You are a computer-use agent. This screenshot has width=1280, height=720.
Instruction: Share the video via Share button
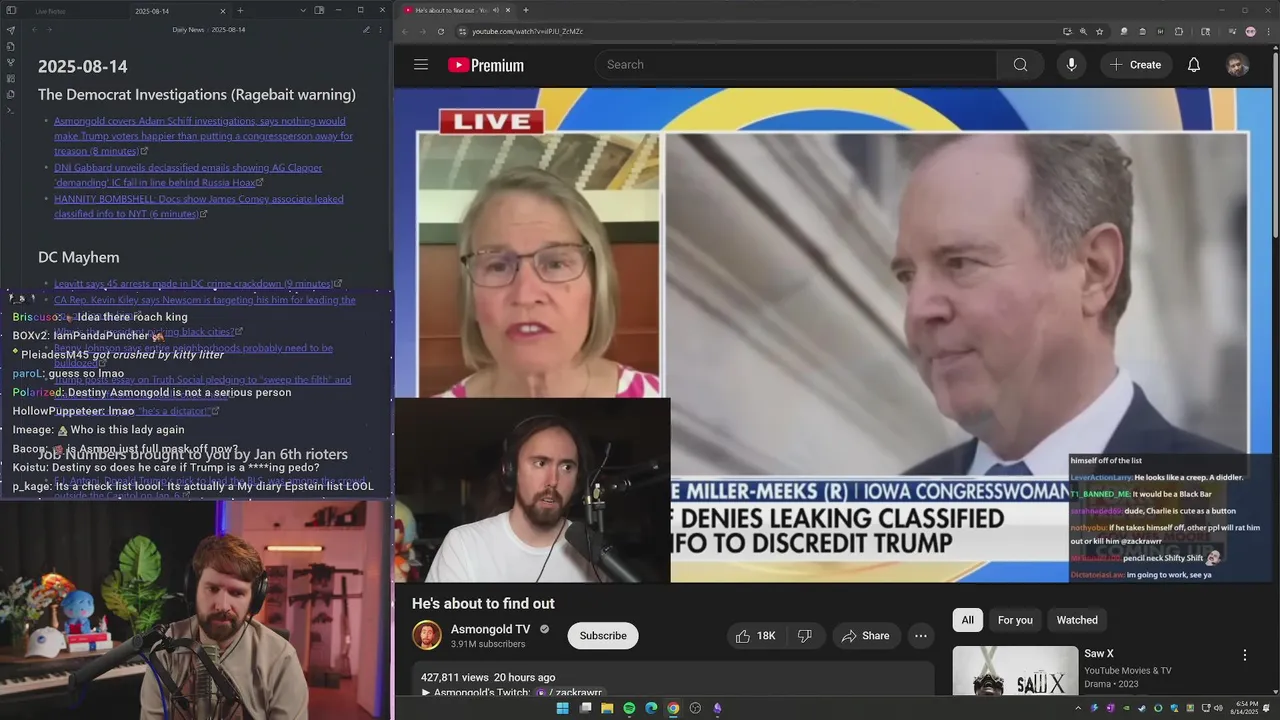pyautogui.click(x=865, y=636)
